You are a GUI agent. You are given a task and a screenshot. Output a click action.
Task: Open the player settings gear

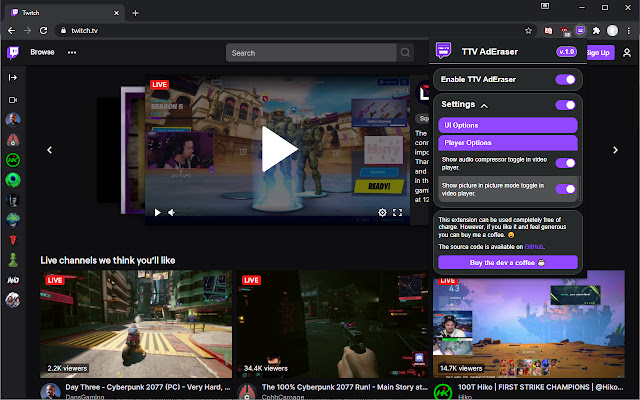coord(382,212)
